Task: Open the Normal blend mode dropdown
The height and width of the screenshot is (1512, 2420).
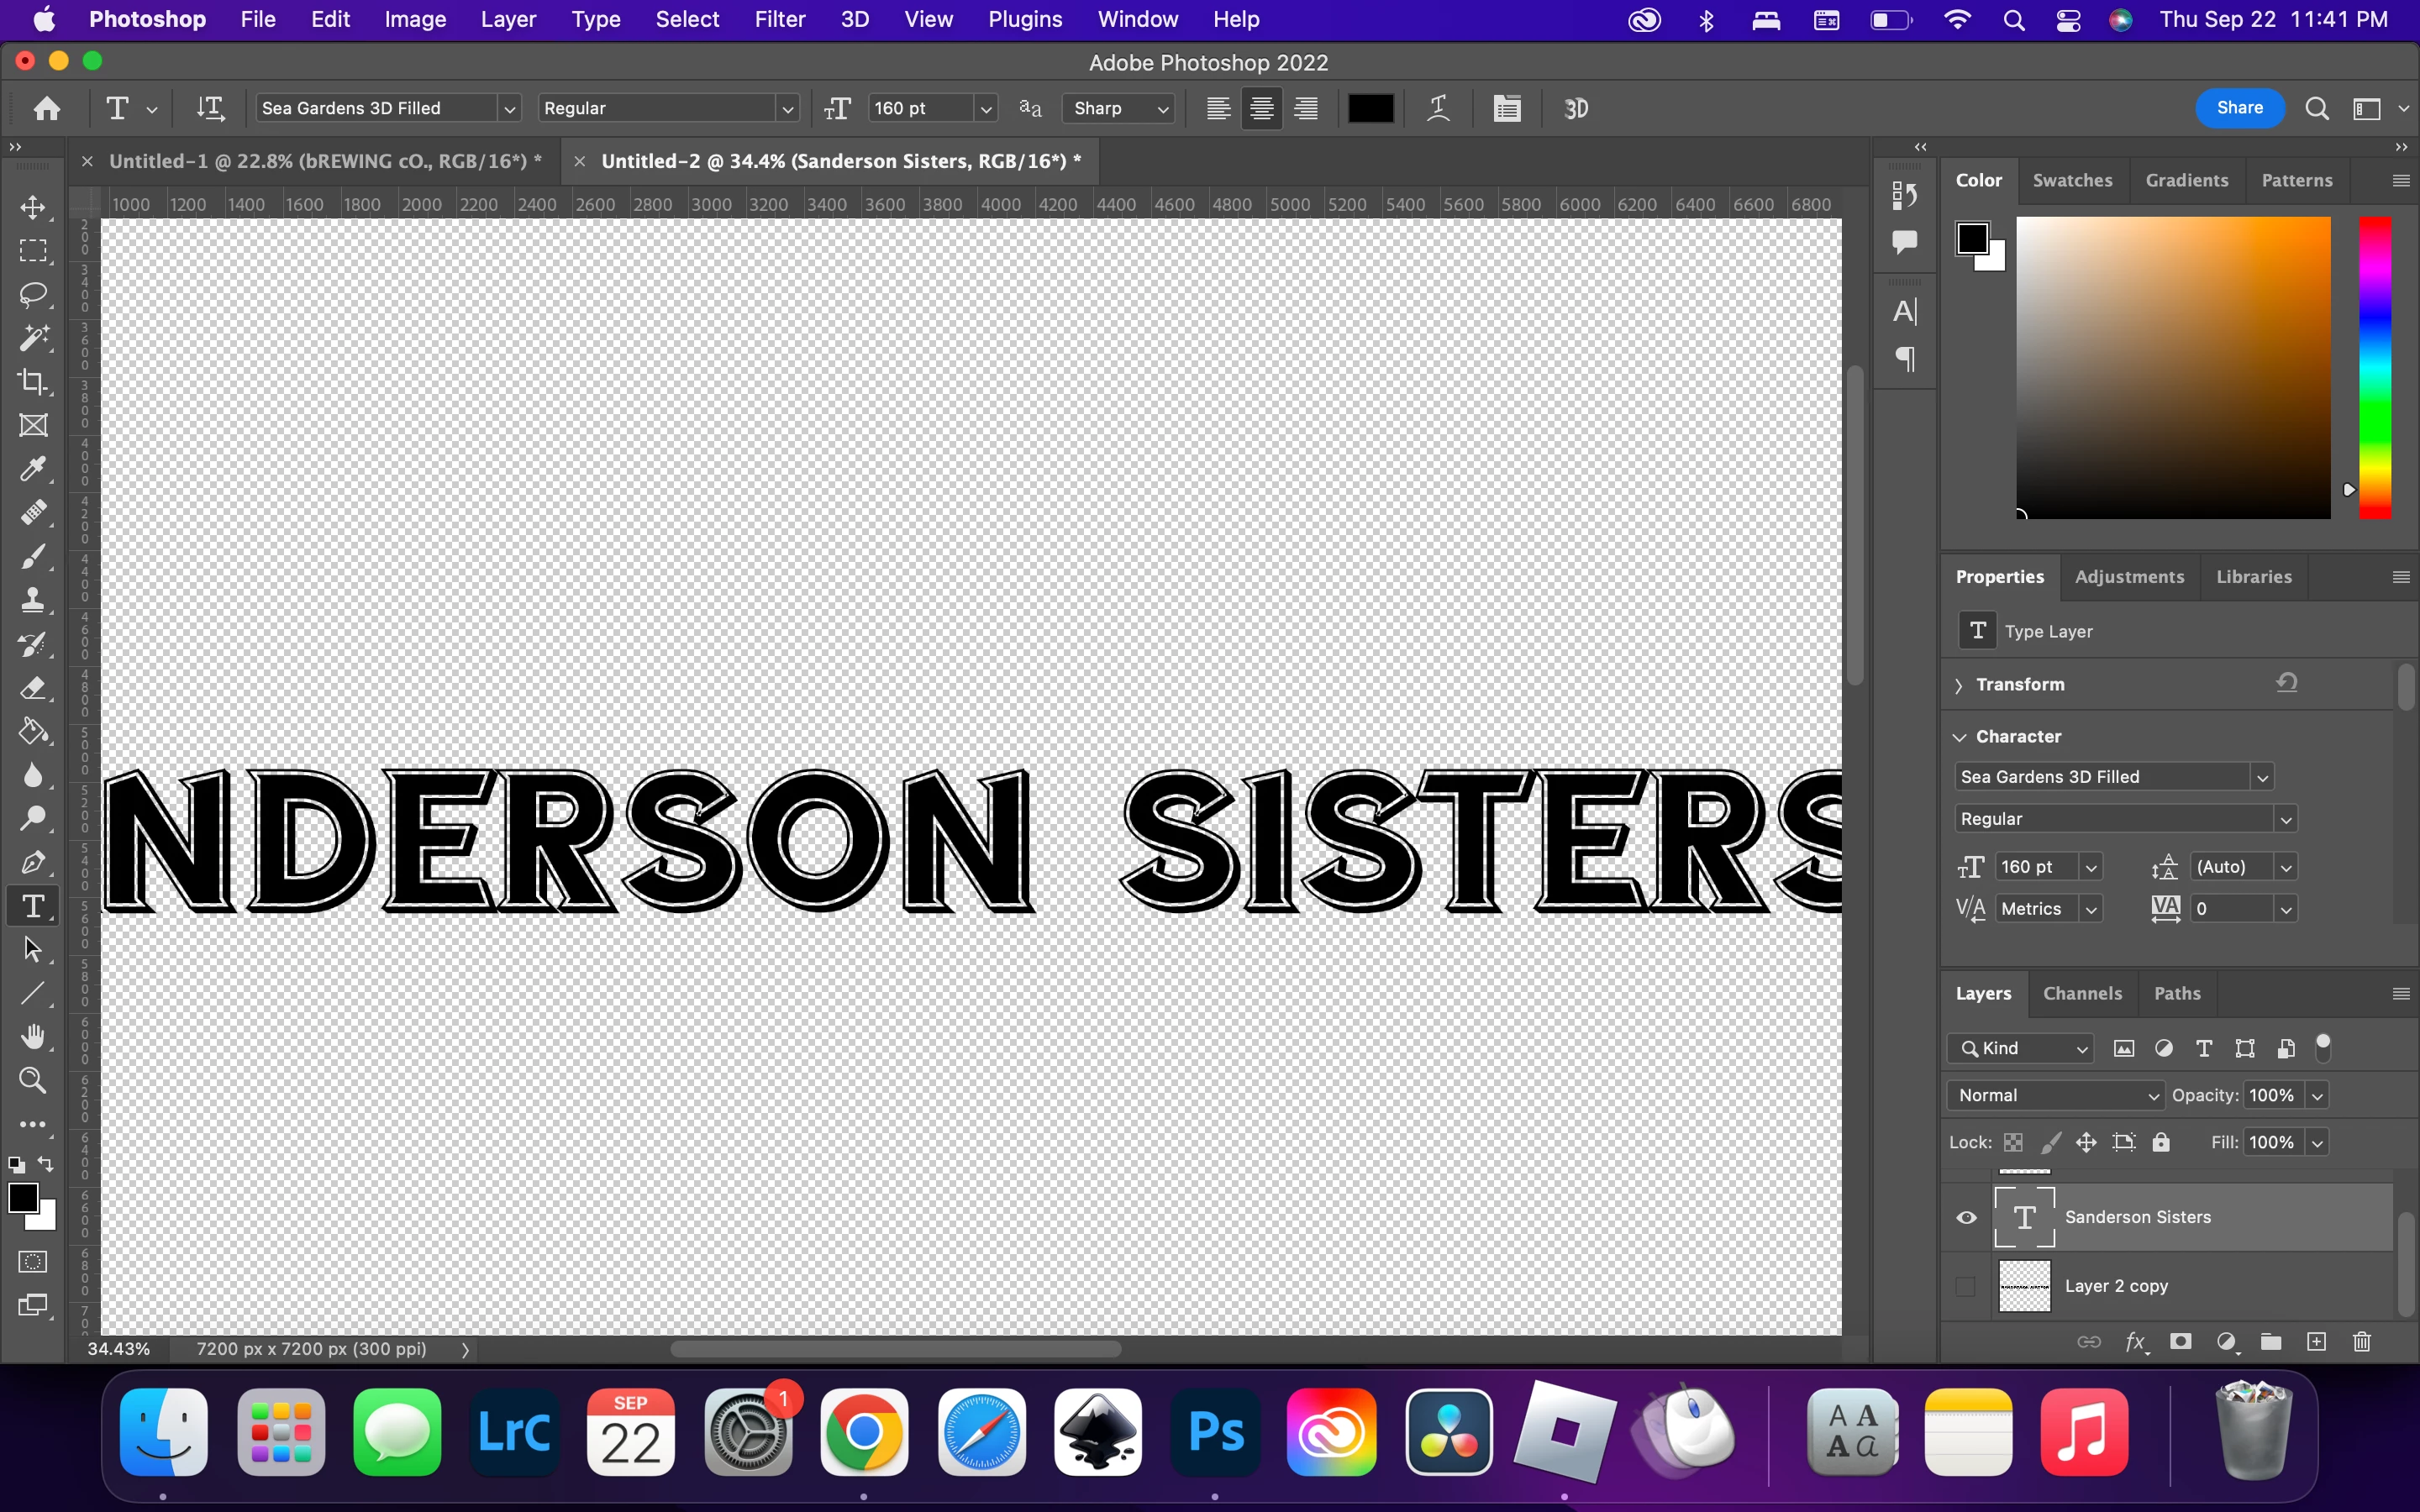Action: tap(2056, 1095)
